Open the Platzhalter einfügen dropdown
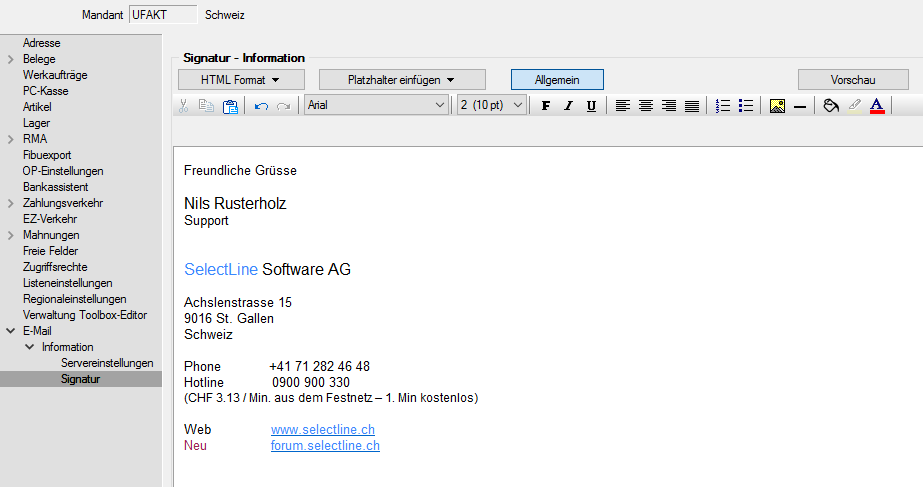Screen dimensions: 923x487 pos(402,80)
